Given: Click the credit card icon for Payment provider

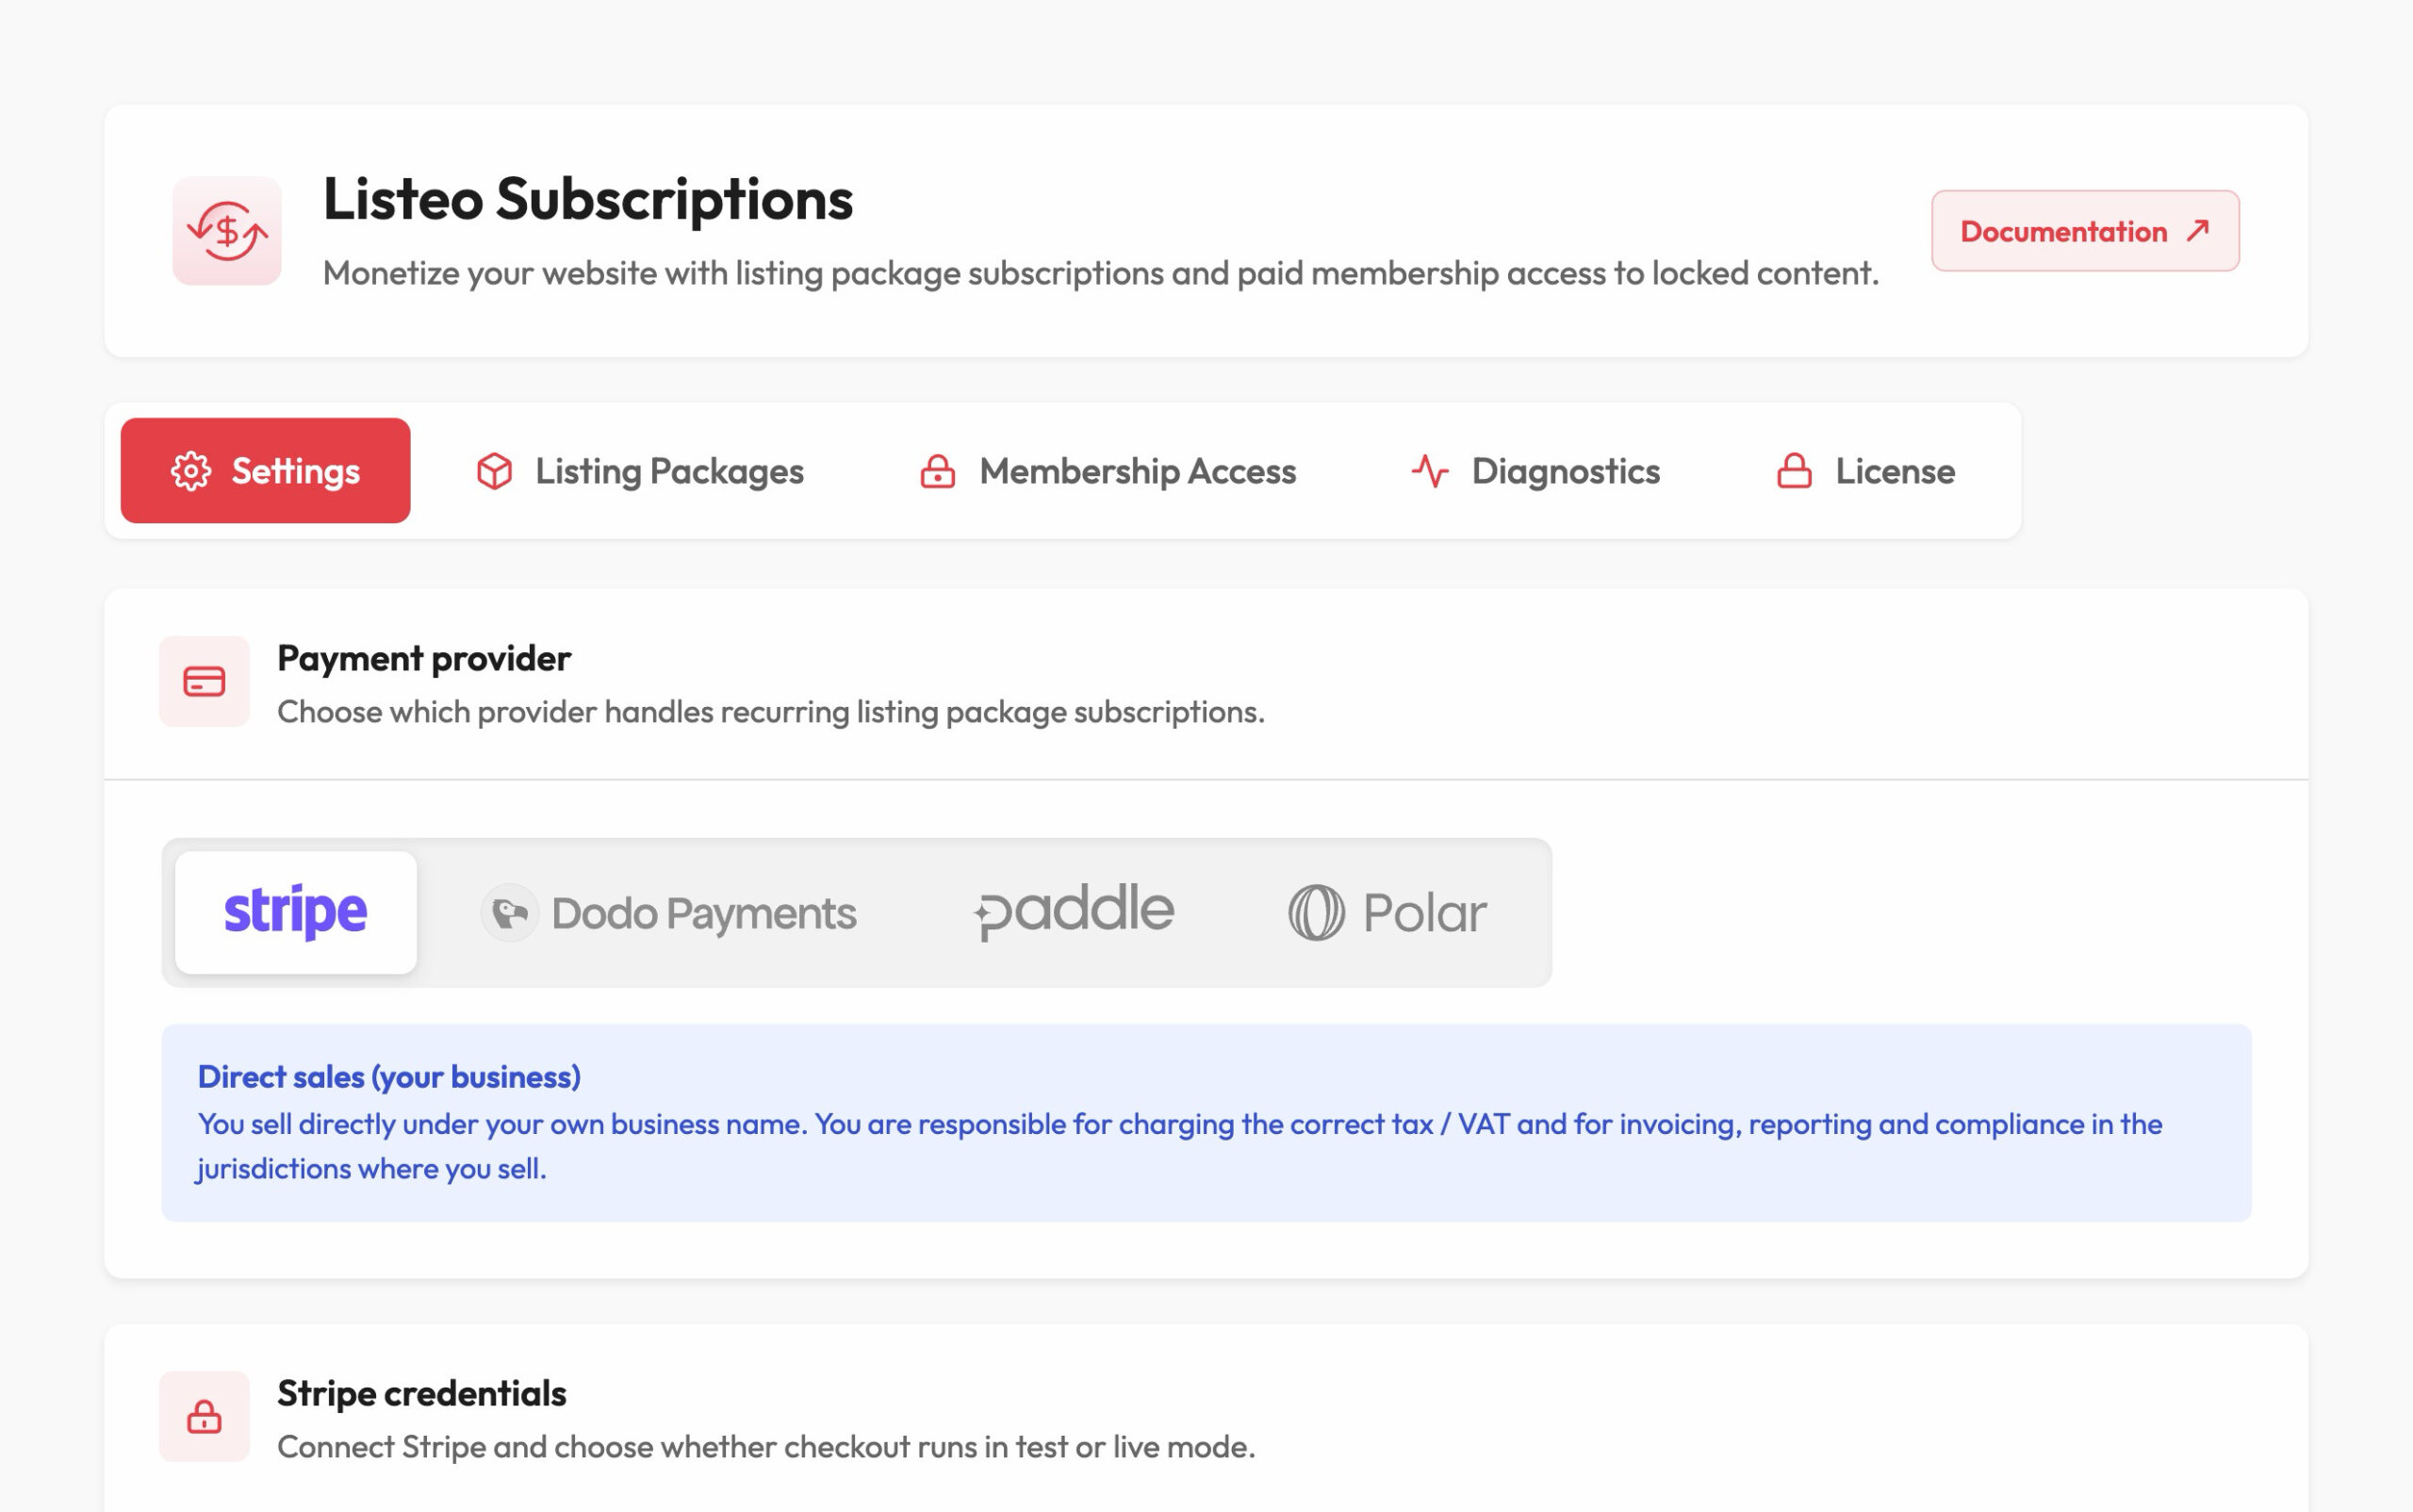Looking at the screenshot, I should pos(204,682).
